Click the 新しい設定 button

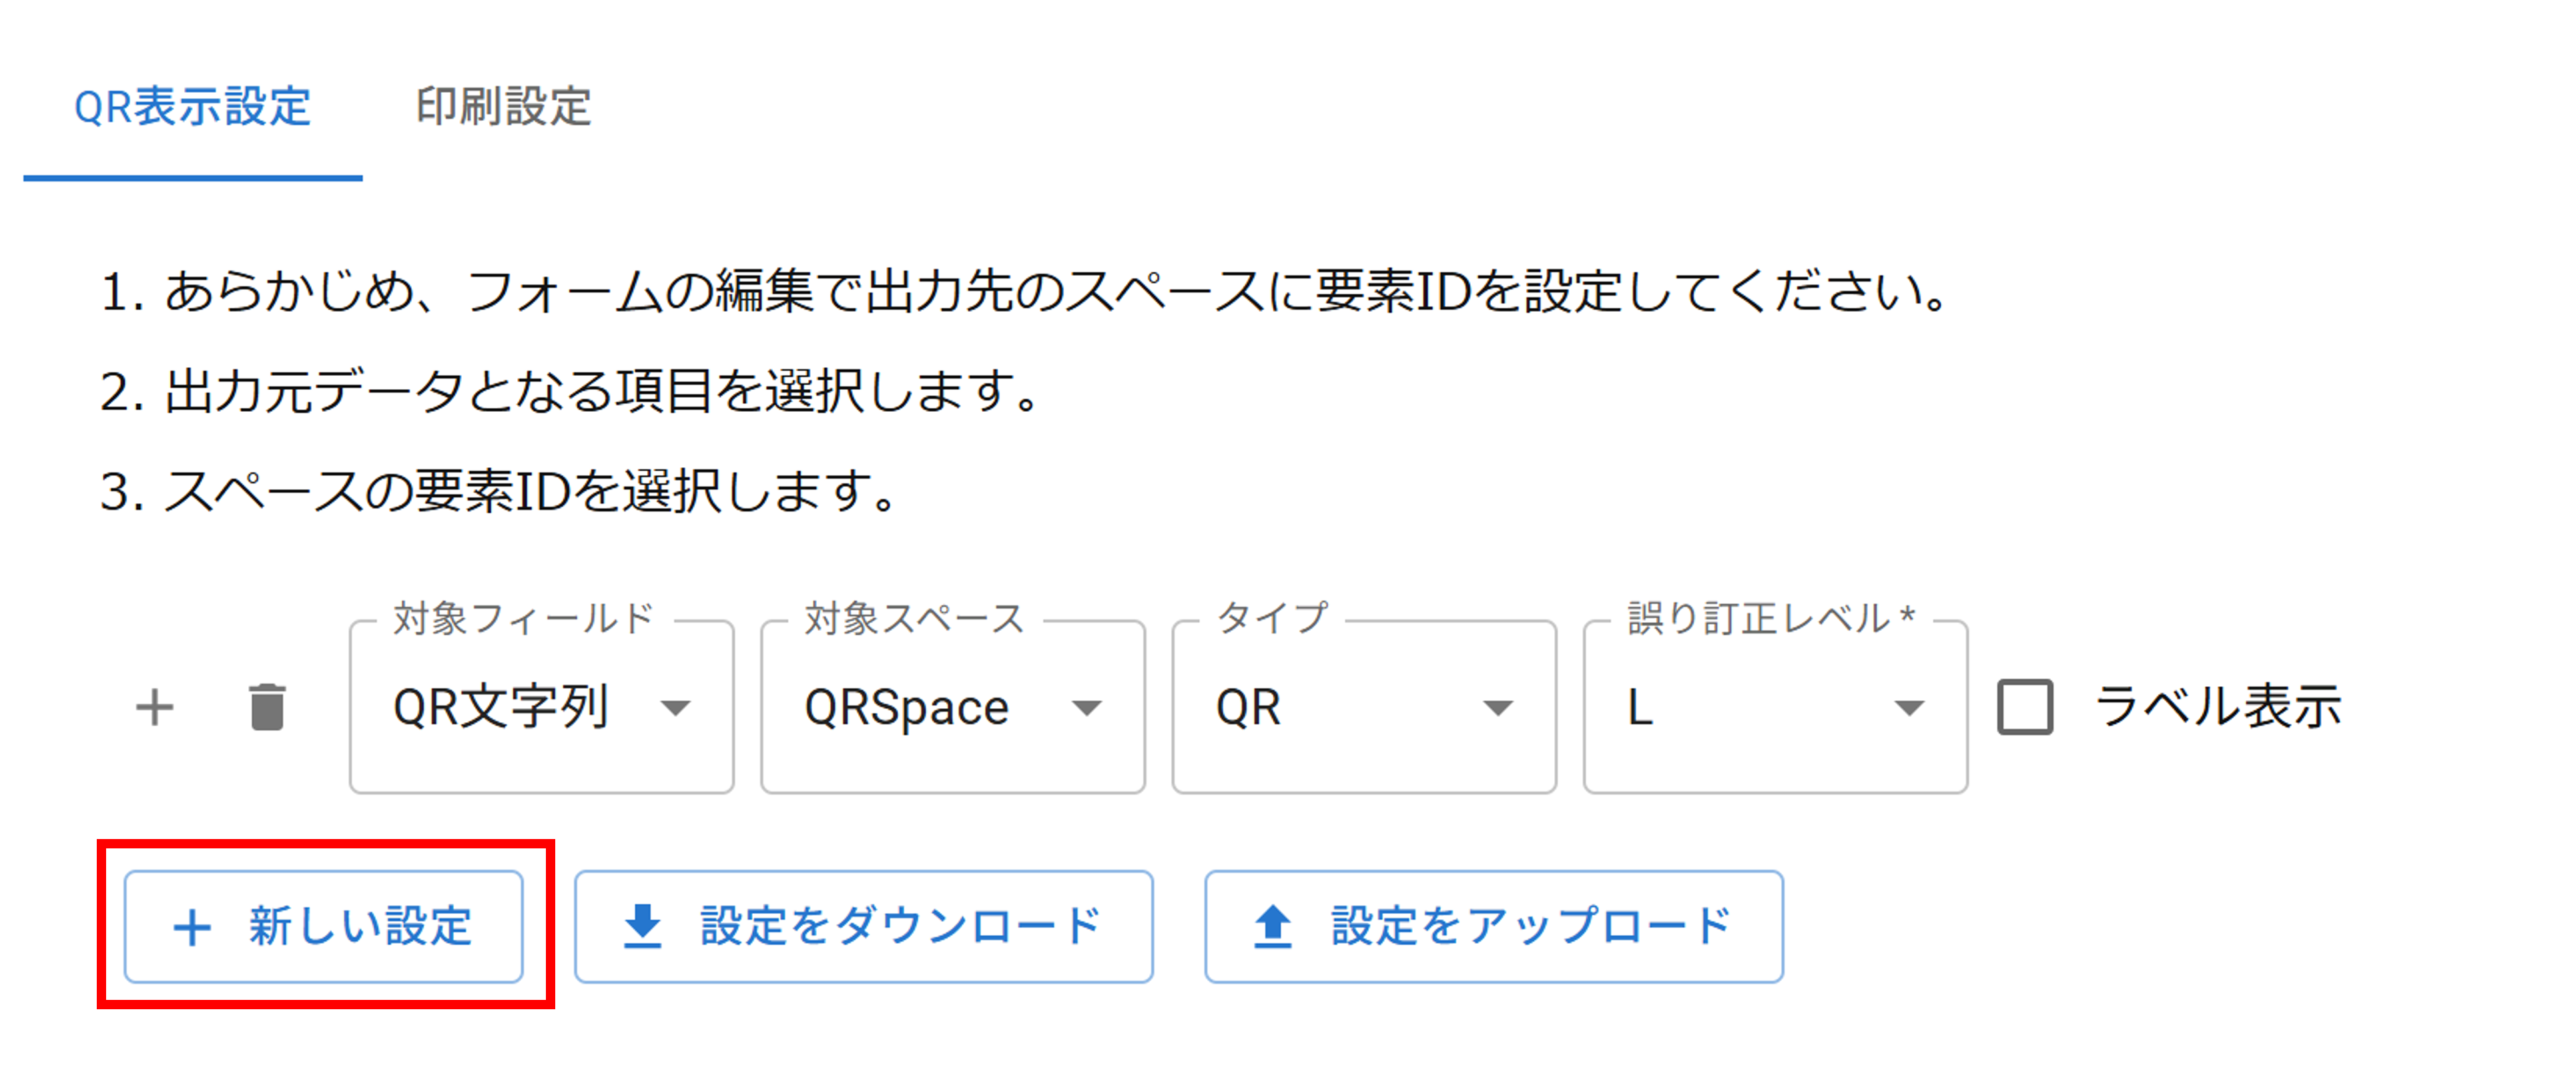pos(324,927)
